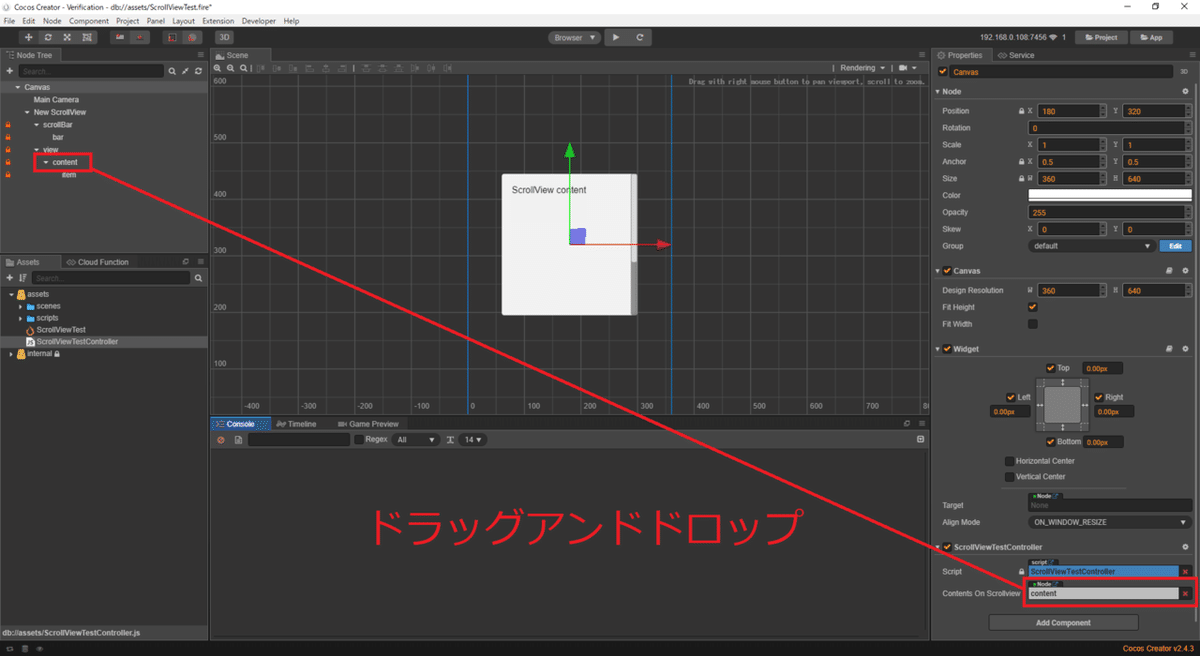The width and height of the screenshot is (1200, 656).
Task: Open the All log type filter dropdown
Action: coord(416,440)
